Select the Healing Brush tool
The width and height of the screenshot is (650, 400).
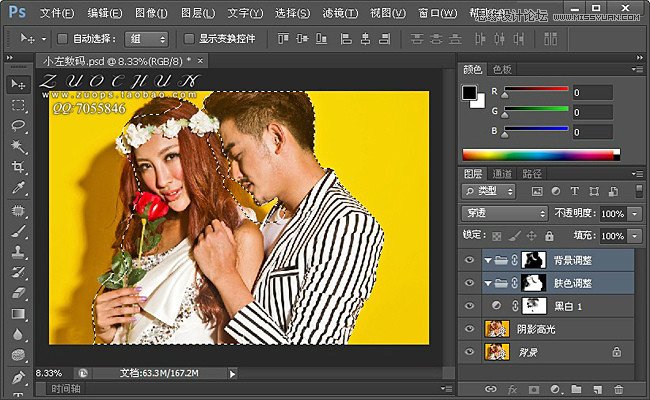[x=18, y=211]
